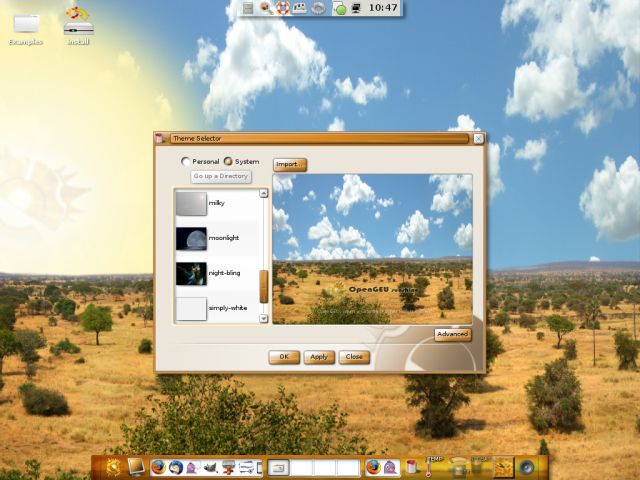The width and height of the screenshot is (640, 480).
Task: Click the Apply button
Action: point(319,357)
